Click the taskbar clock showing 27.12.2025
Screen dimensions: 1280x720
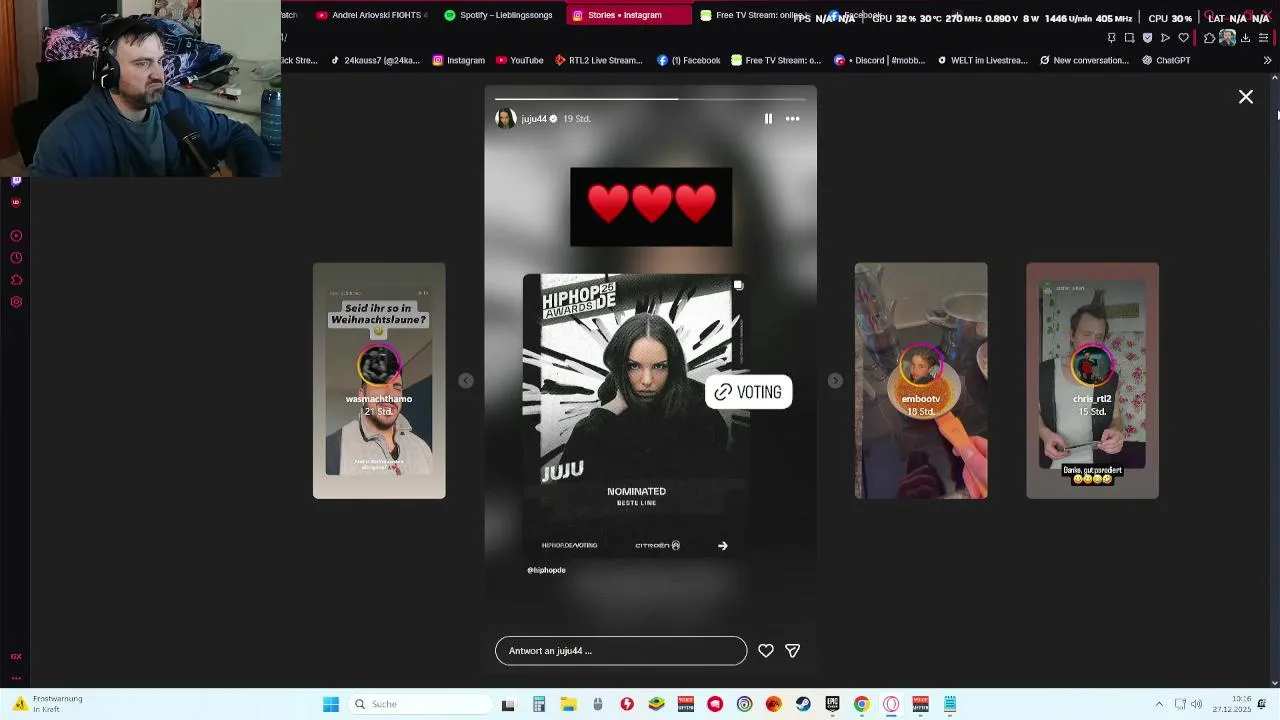point(1232,704)
